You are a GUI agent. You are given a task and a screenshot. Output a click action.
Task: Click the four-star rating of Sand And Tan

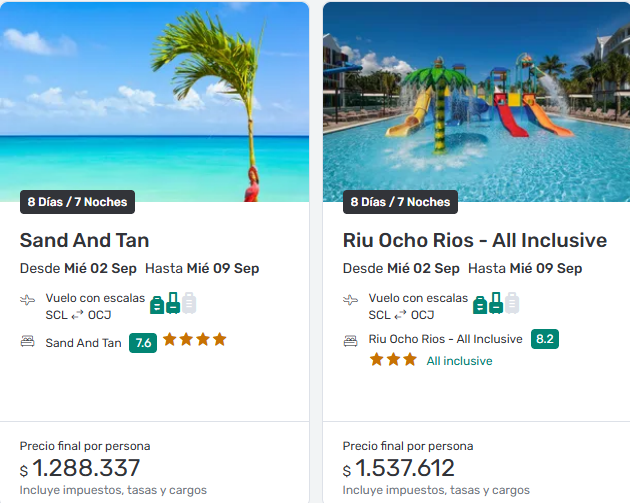pyautogui.click(x=195, y=340)
